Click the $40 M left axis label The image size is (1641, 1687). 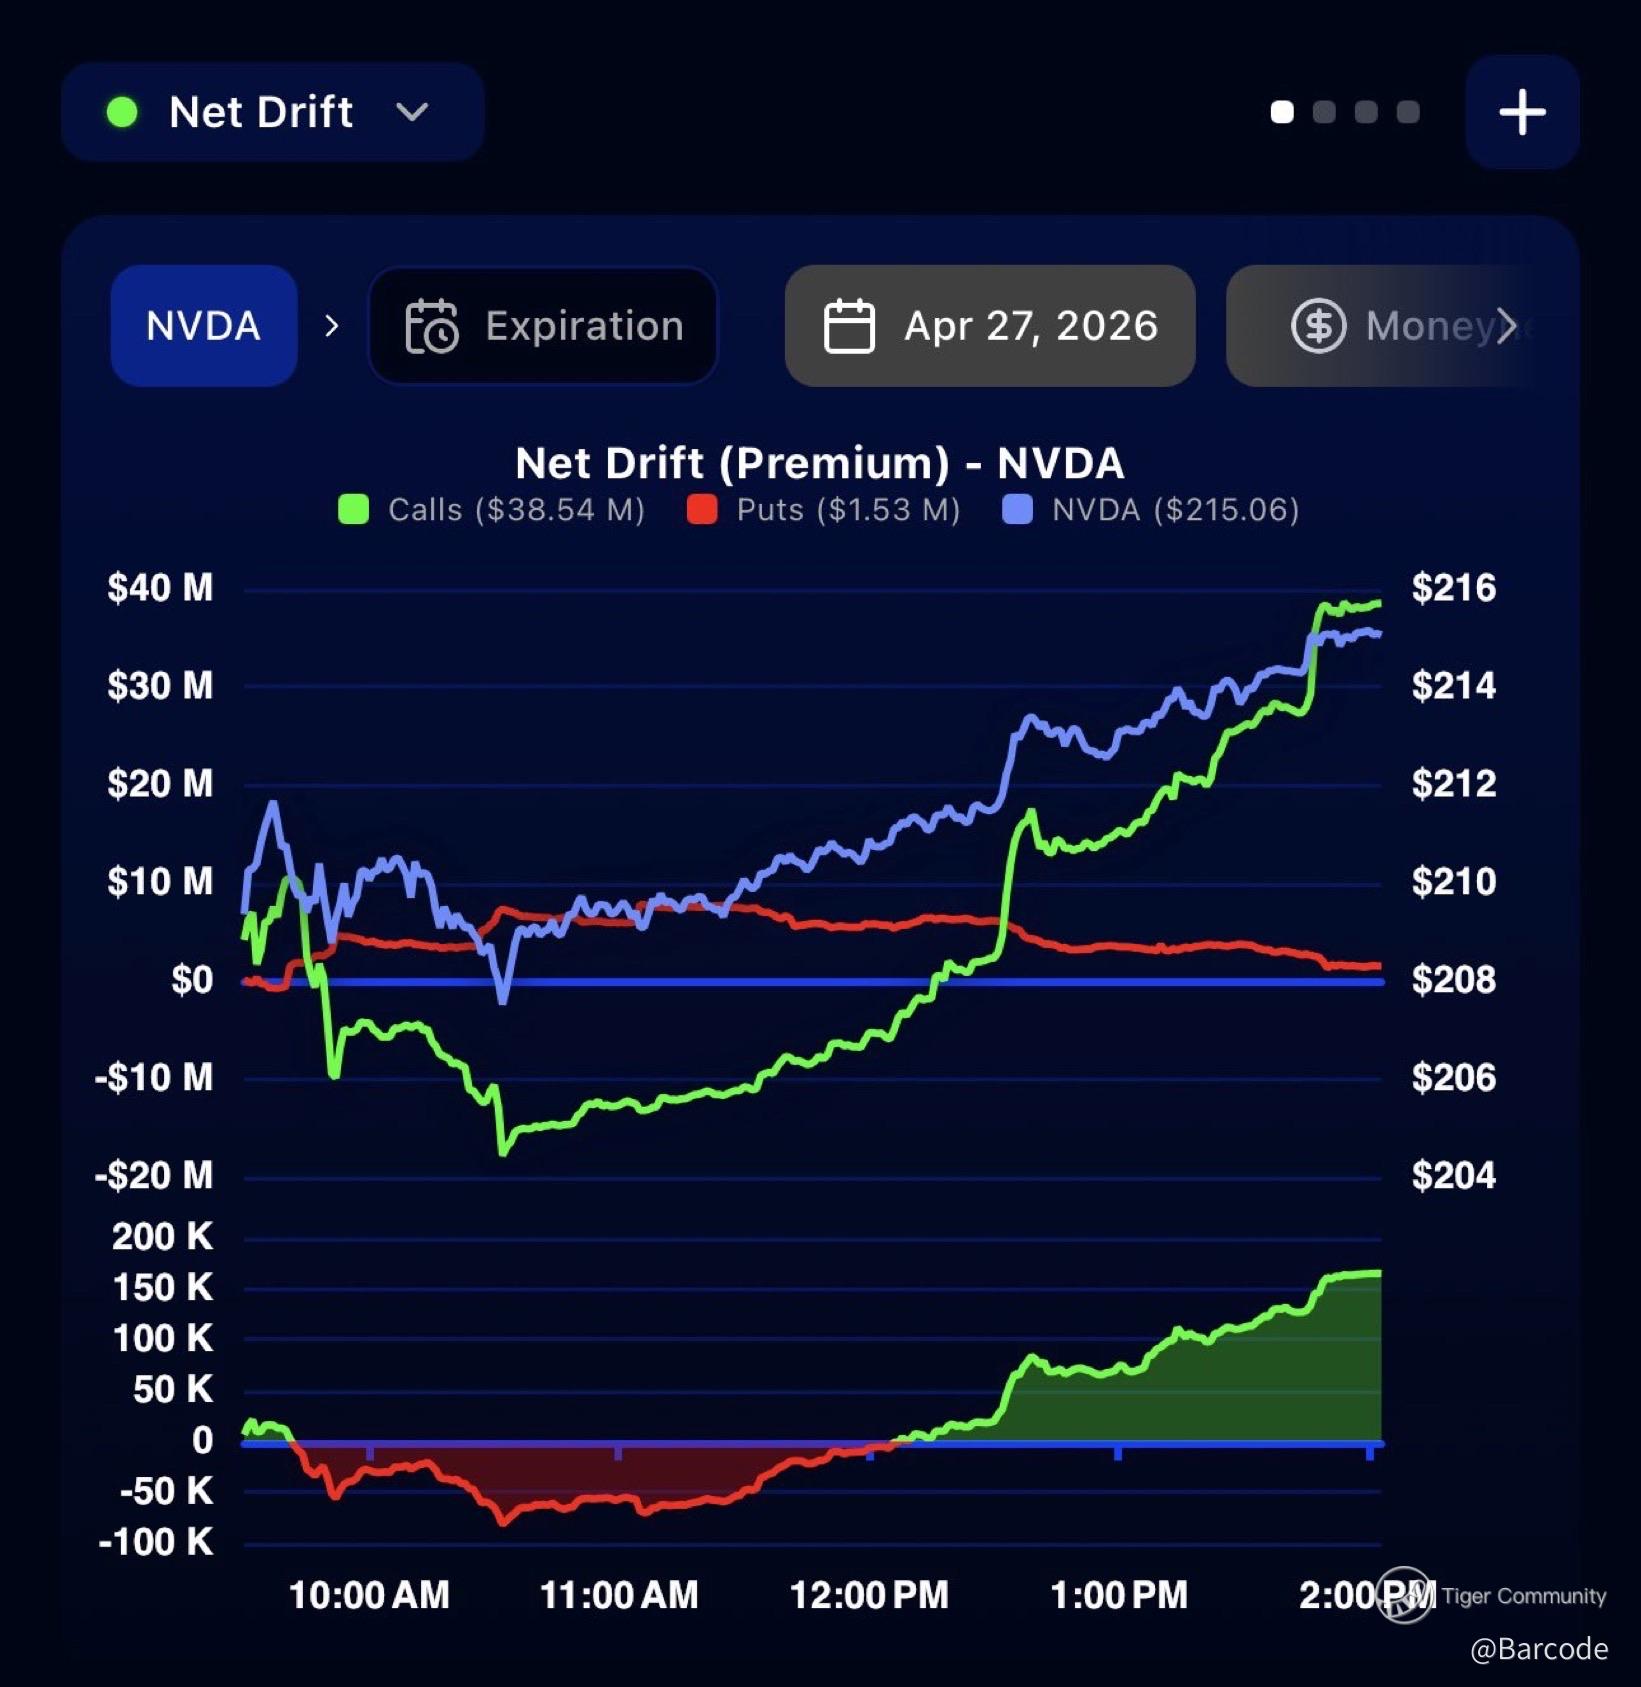click(160, 588)
